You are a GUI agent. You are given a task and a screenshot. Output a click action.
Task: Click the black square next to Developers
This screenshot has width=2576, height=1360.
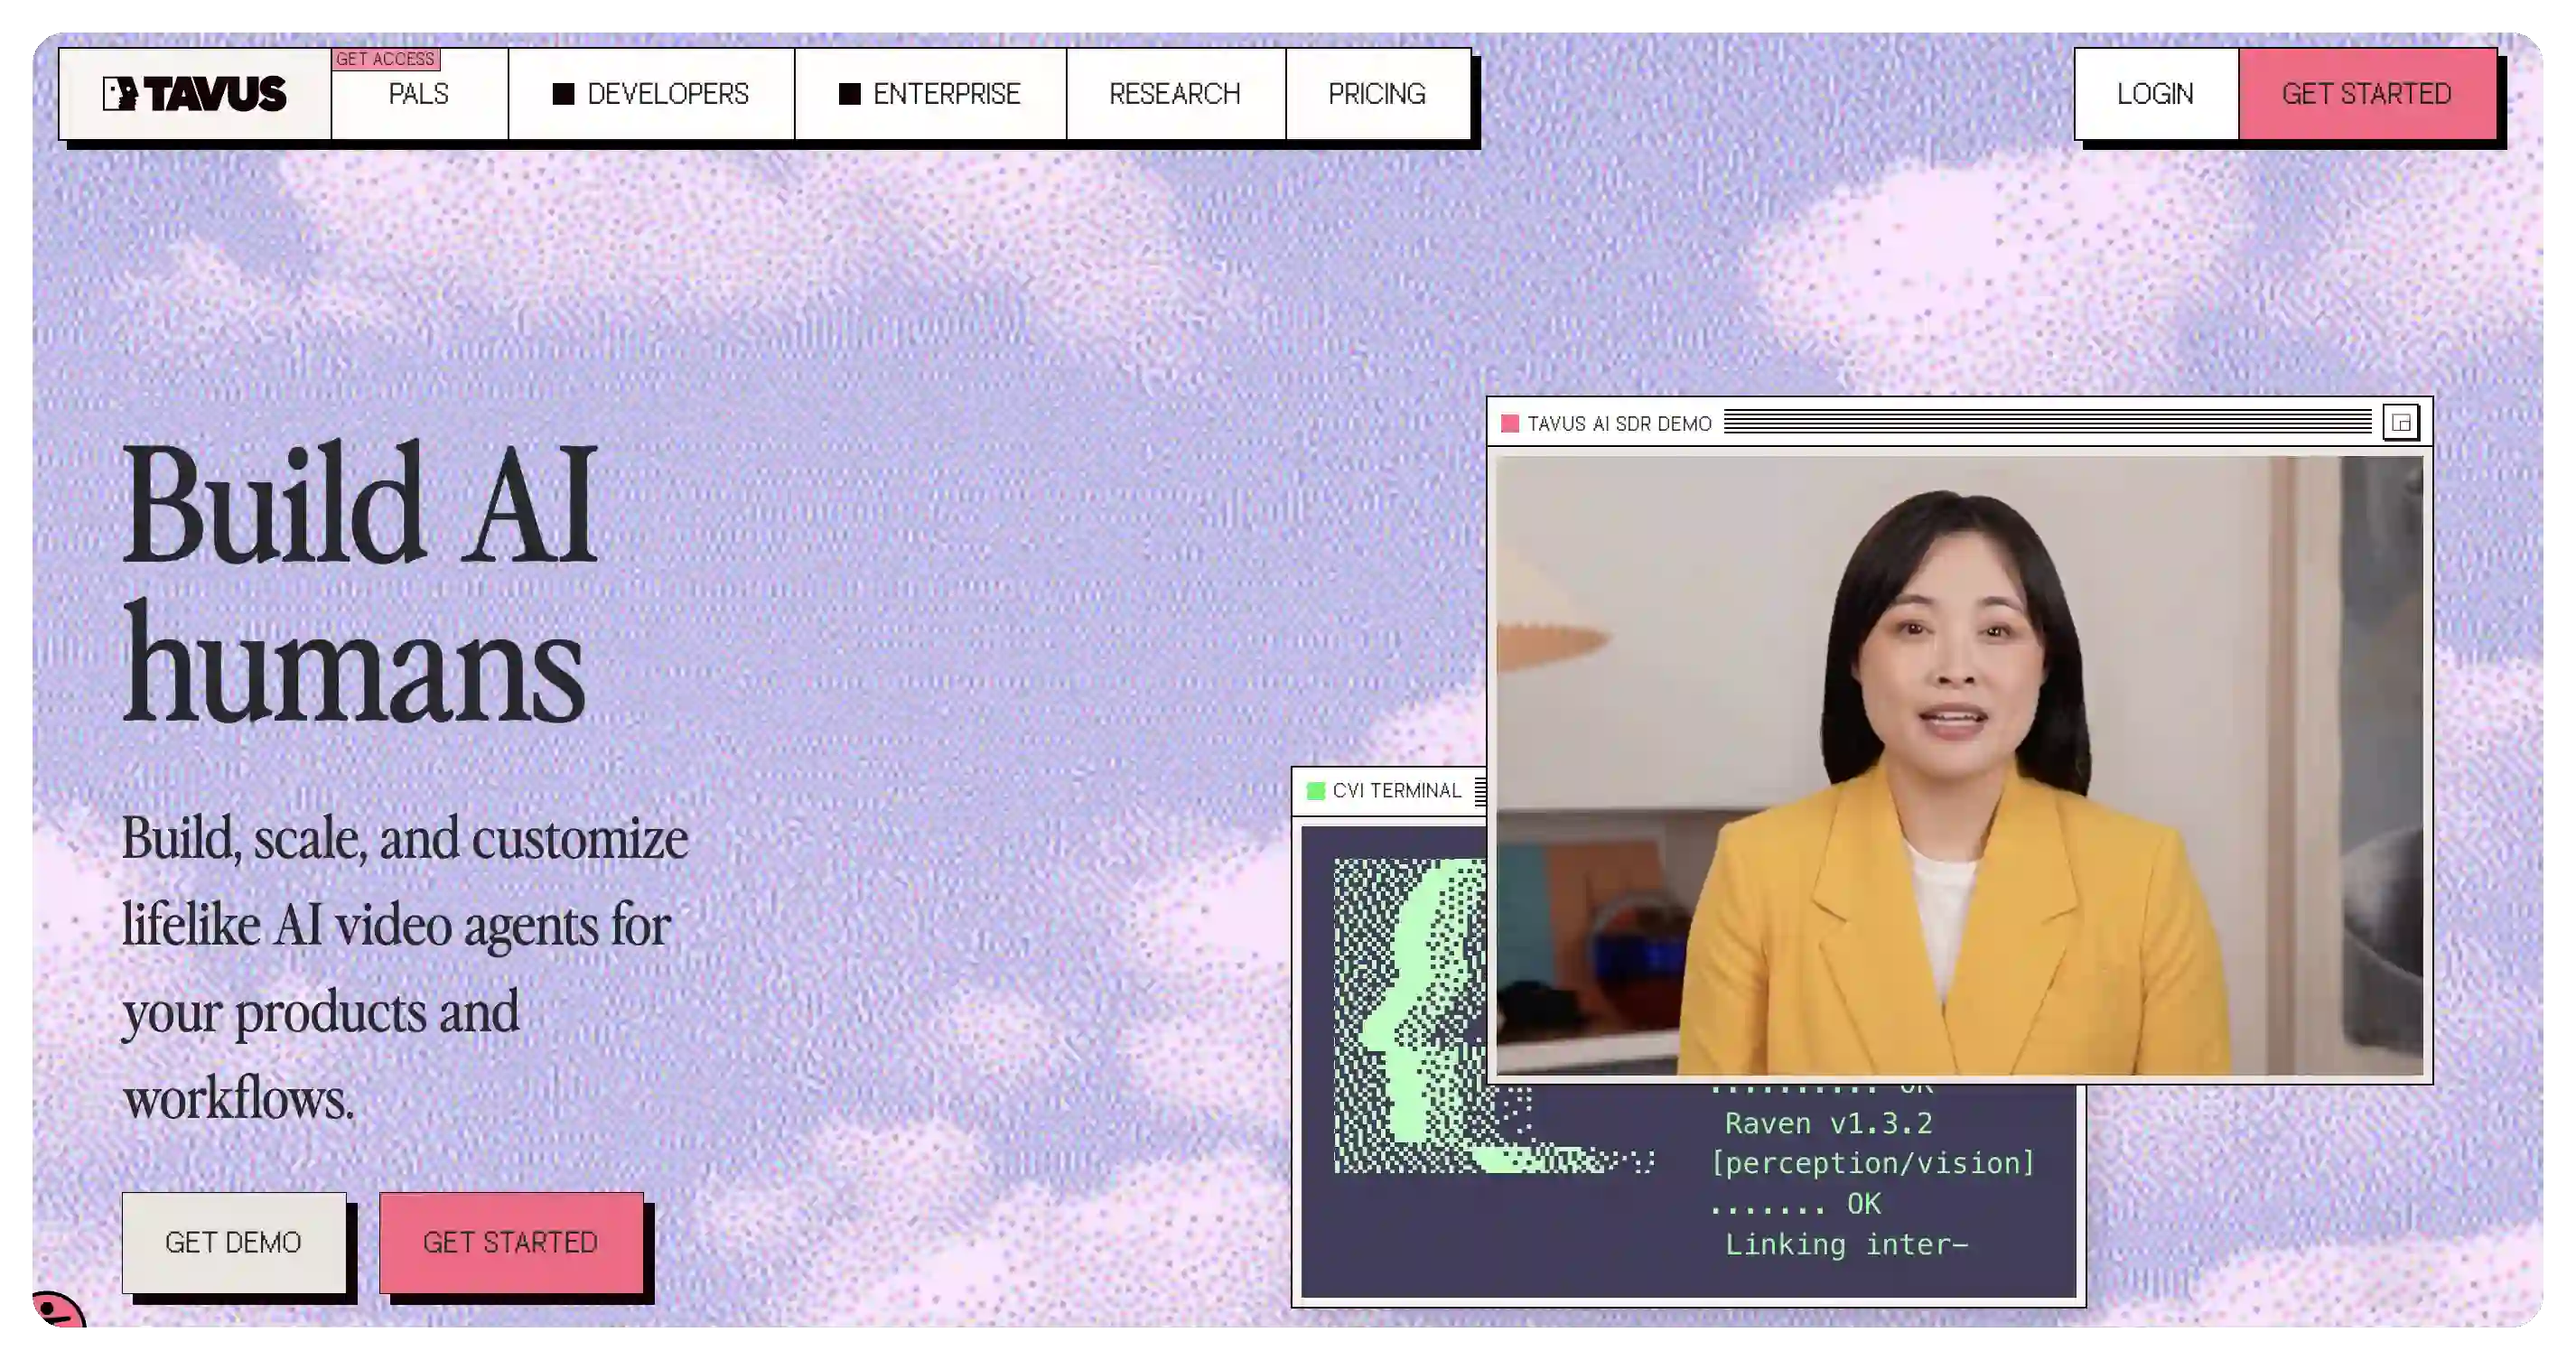click(x=564, y=94)
